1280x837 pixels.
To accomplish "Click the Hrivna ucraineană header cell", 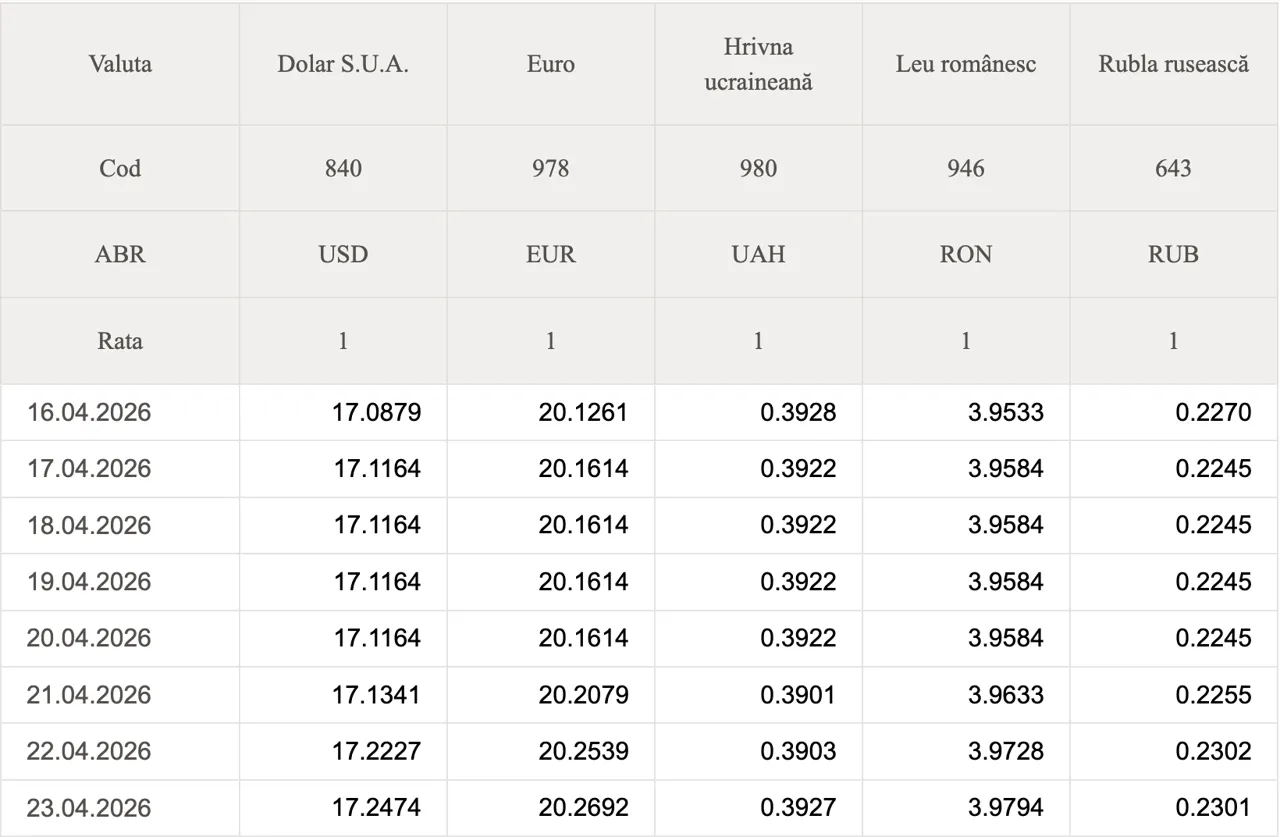I will (758, 65).
